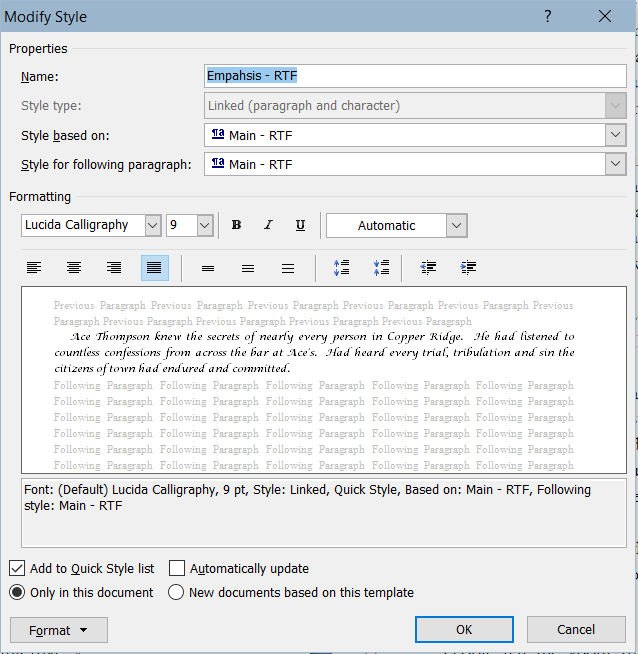Align paragraph text right
Image resolution: width=638 pixels, height=654 pixels.
click(114, 267)
